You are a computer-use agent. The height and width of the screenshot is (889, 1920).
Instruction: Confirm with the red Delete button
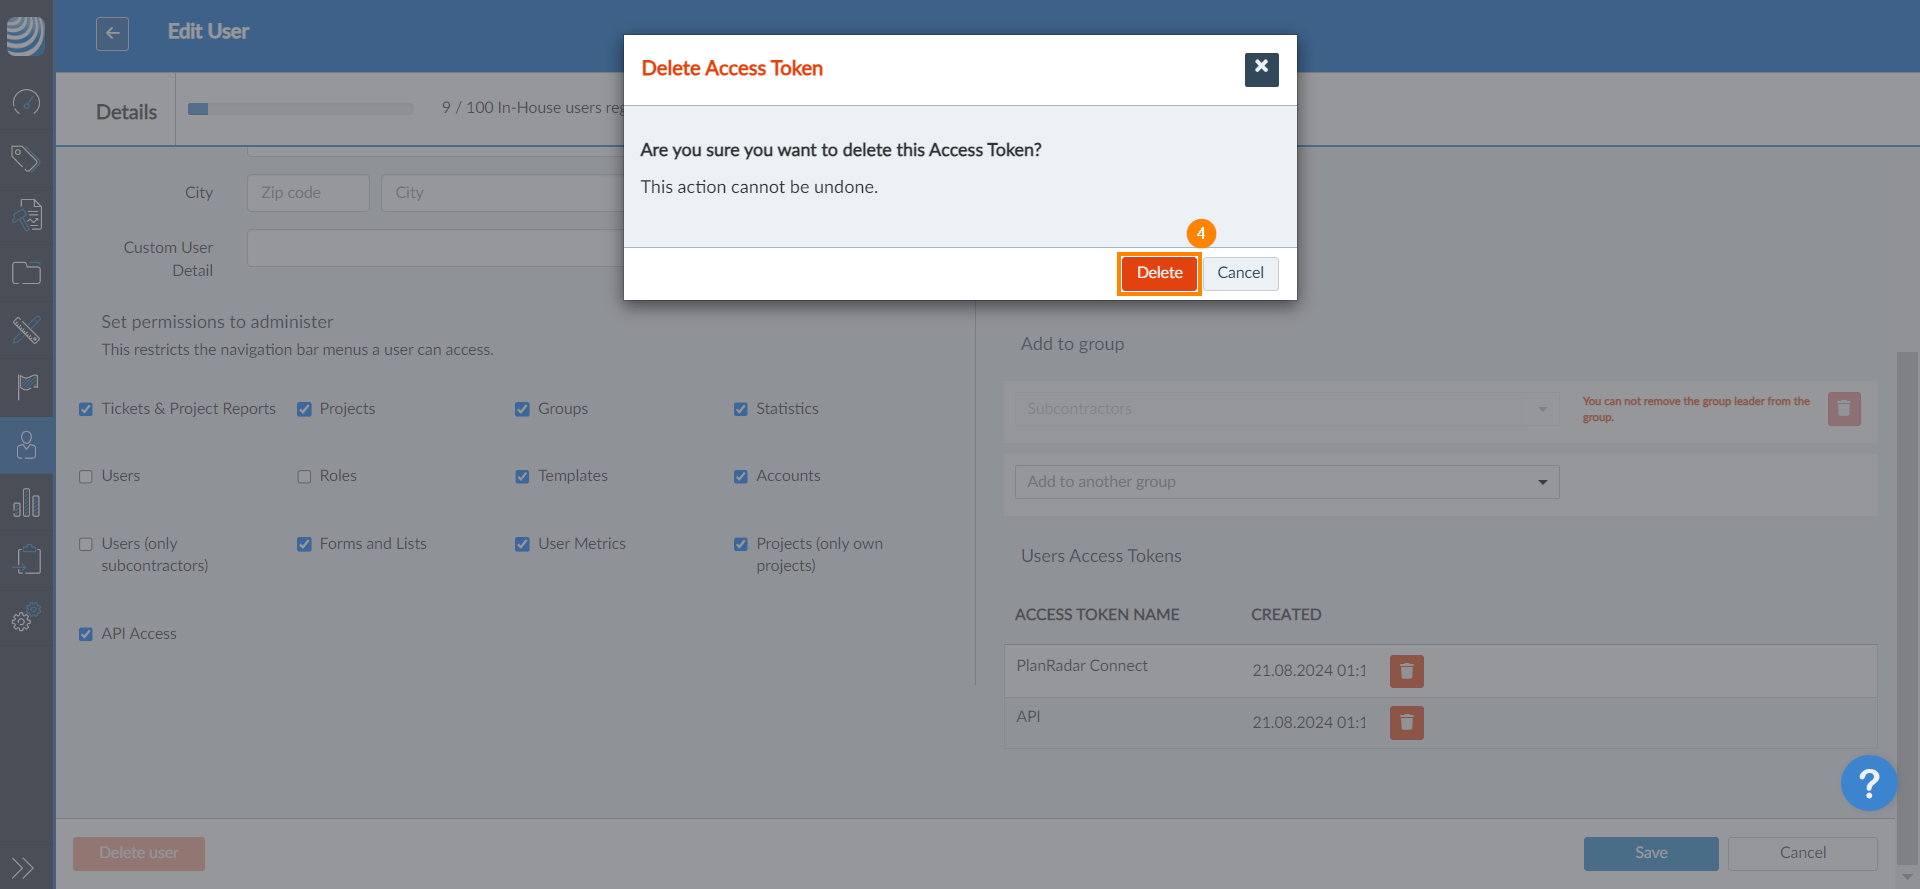click(1159, 273)
